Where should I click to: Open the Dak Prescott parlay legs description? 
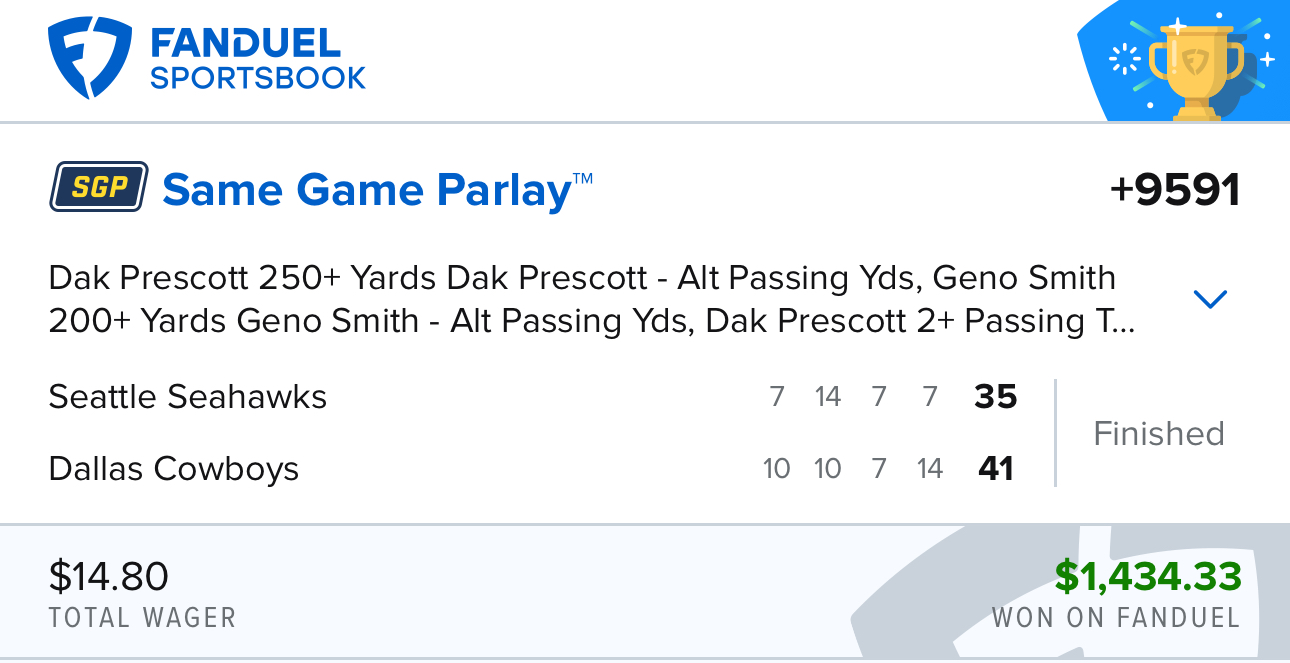point(592,299)
